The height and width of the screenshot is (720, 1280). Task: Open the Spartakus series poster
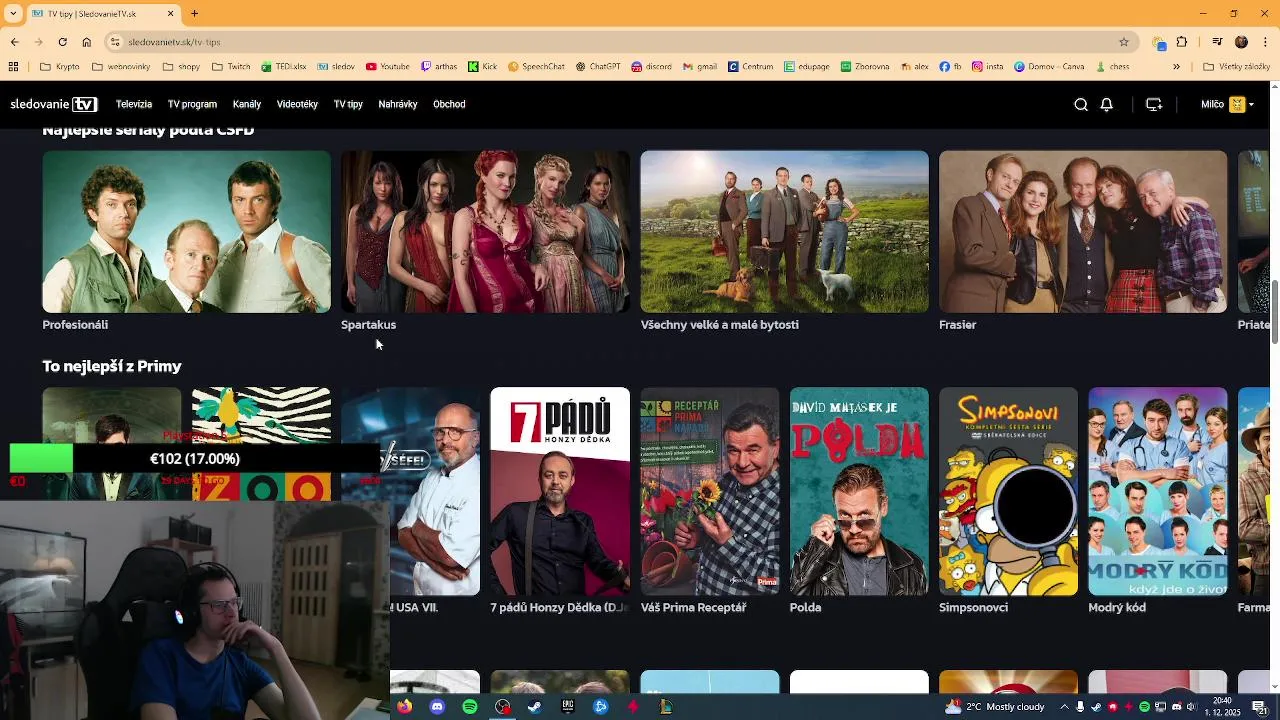pyautogui.click(x=485, y=232)
